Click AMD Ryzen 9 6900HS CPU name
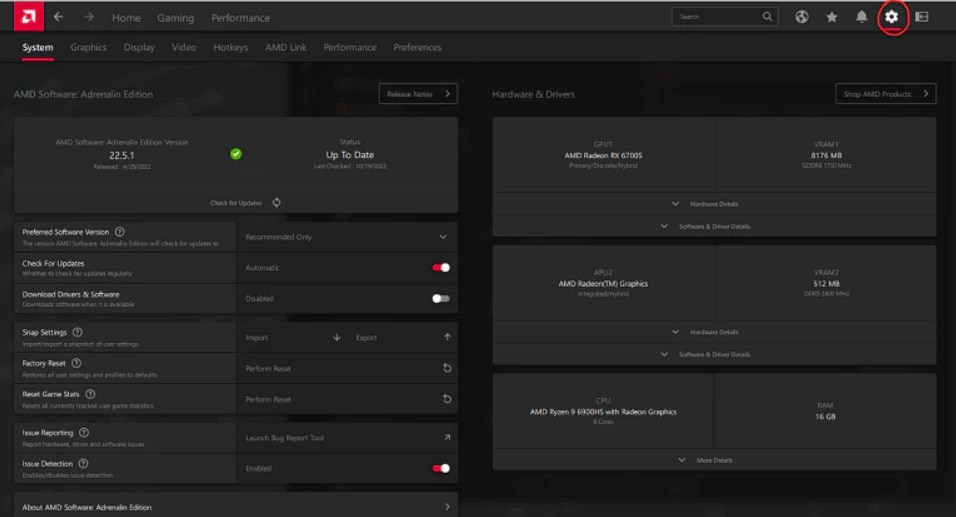Viewport: 956px width, 517px height. 603,412
